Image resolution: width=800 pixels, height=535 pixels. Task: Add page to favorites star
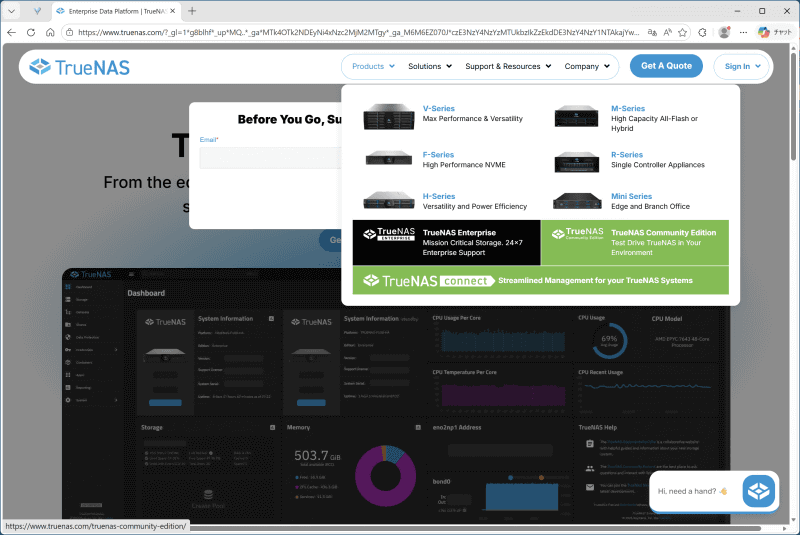[x=683, y=32]
